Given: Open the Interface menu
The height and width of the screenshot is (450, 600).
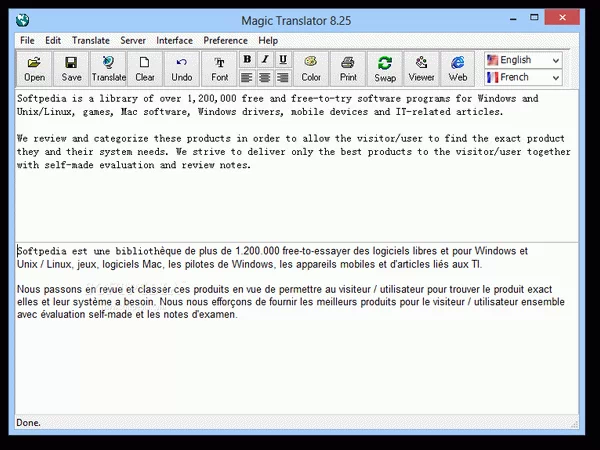Looking at the screenshot, I should point(174,41).
